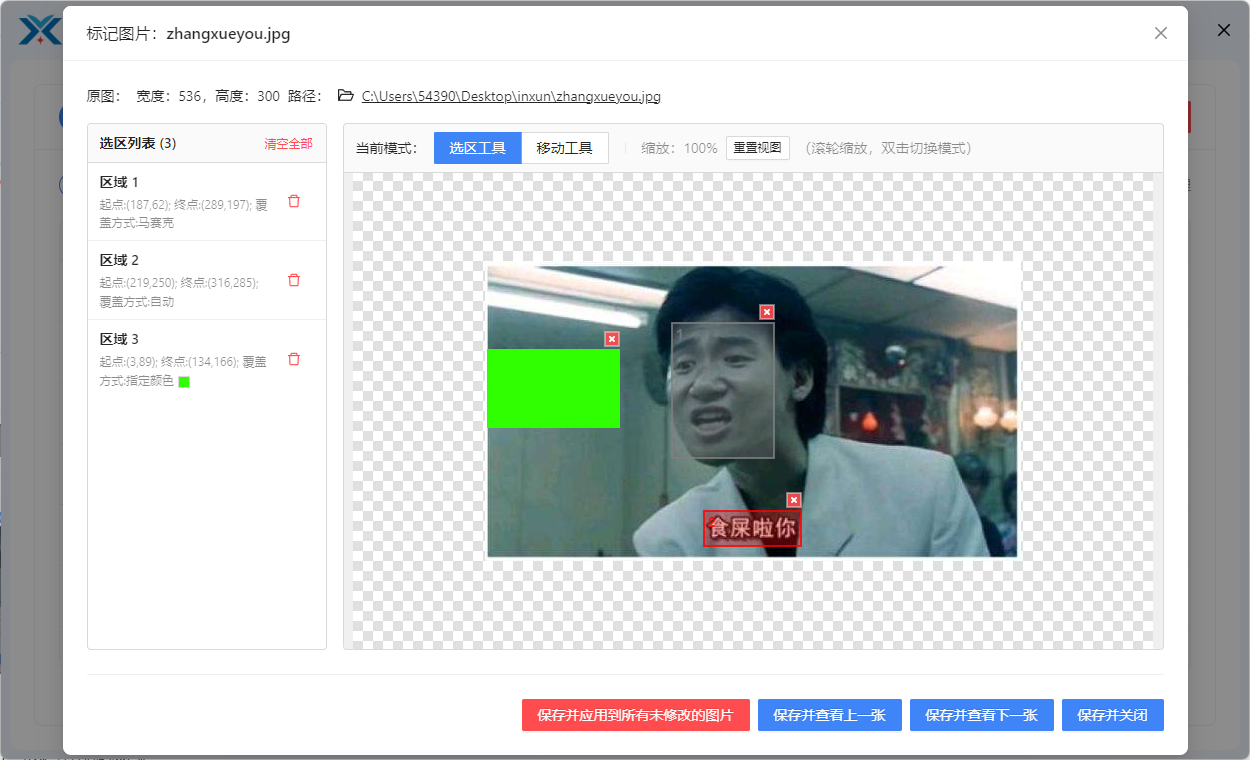This screenshot has height=760, width=1250.
Task: Click 保存并查看上一张 button
Action: [829, 715]
